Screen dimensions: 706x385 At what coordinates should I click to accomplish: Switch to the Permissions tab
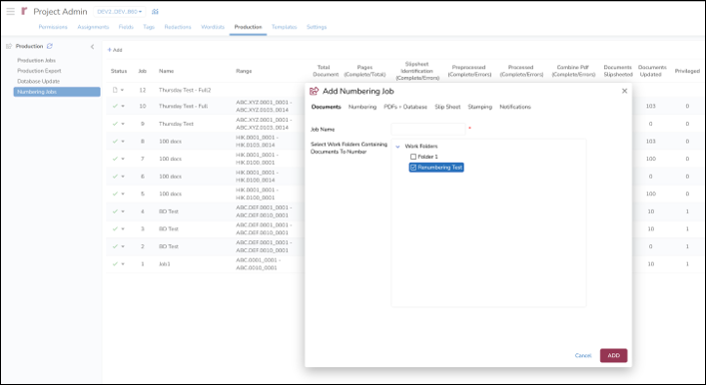tap(53, 27)
